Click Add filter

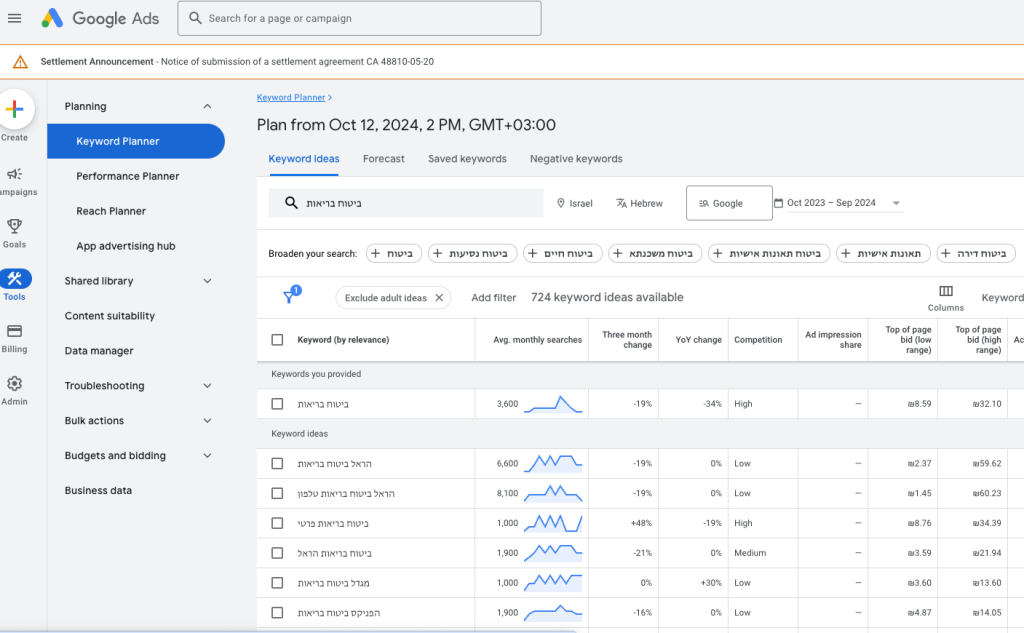tap(494, 298)
